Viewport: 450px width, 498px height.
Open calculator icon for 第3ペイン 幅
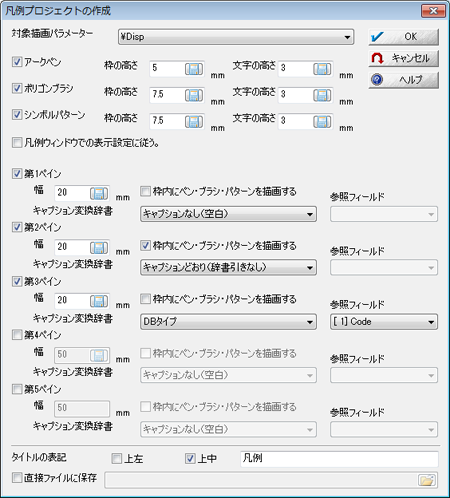(99, 301)
